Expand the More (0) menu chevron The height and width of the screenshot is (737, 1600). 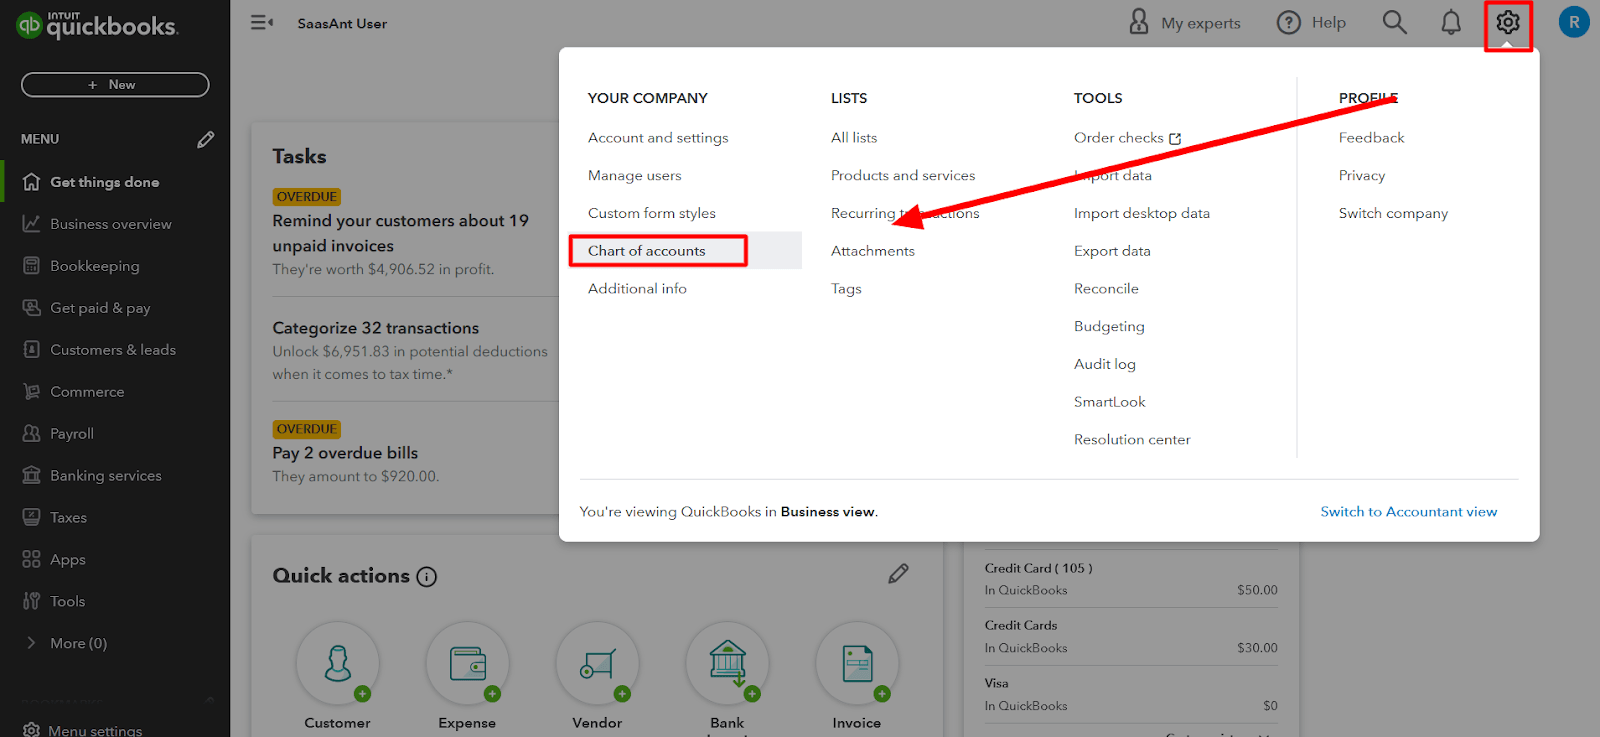point(31,643)
